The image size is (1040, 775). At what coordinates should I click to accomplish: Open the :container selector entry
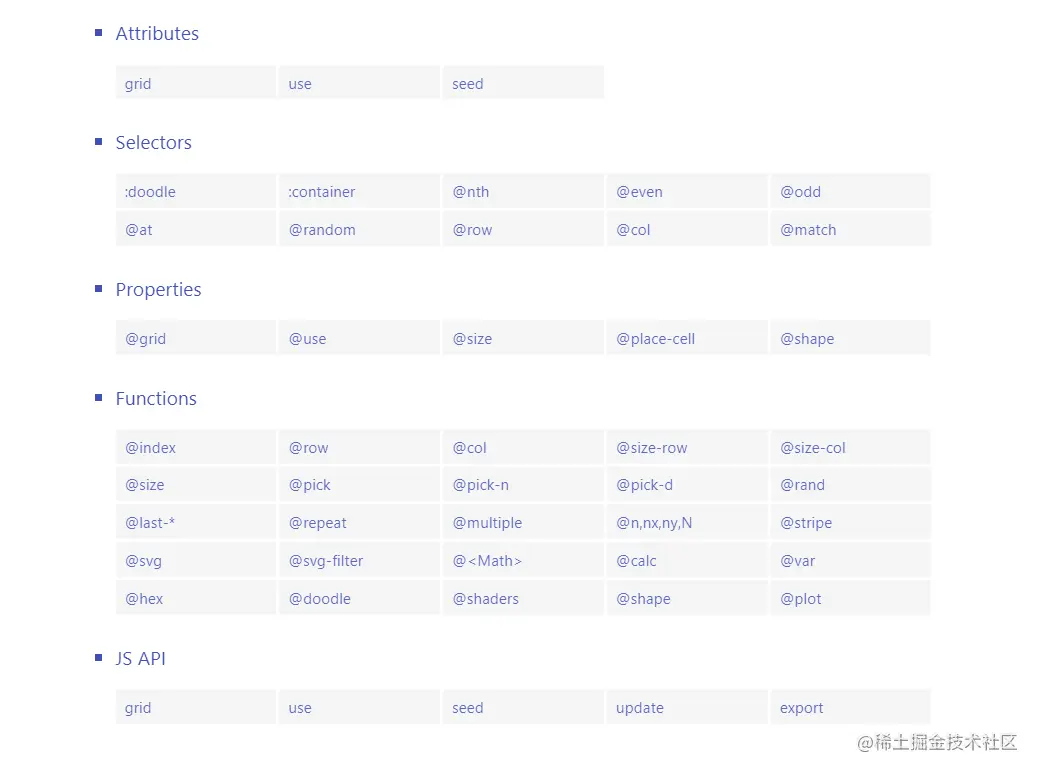point(359,191)
